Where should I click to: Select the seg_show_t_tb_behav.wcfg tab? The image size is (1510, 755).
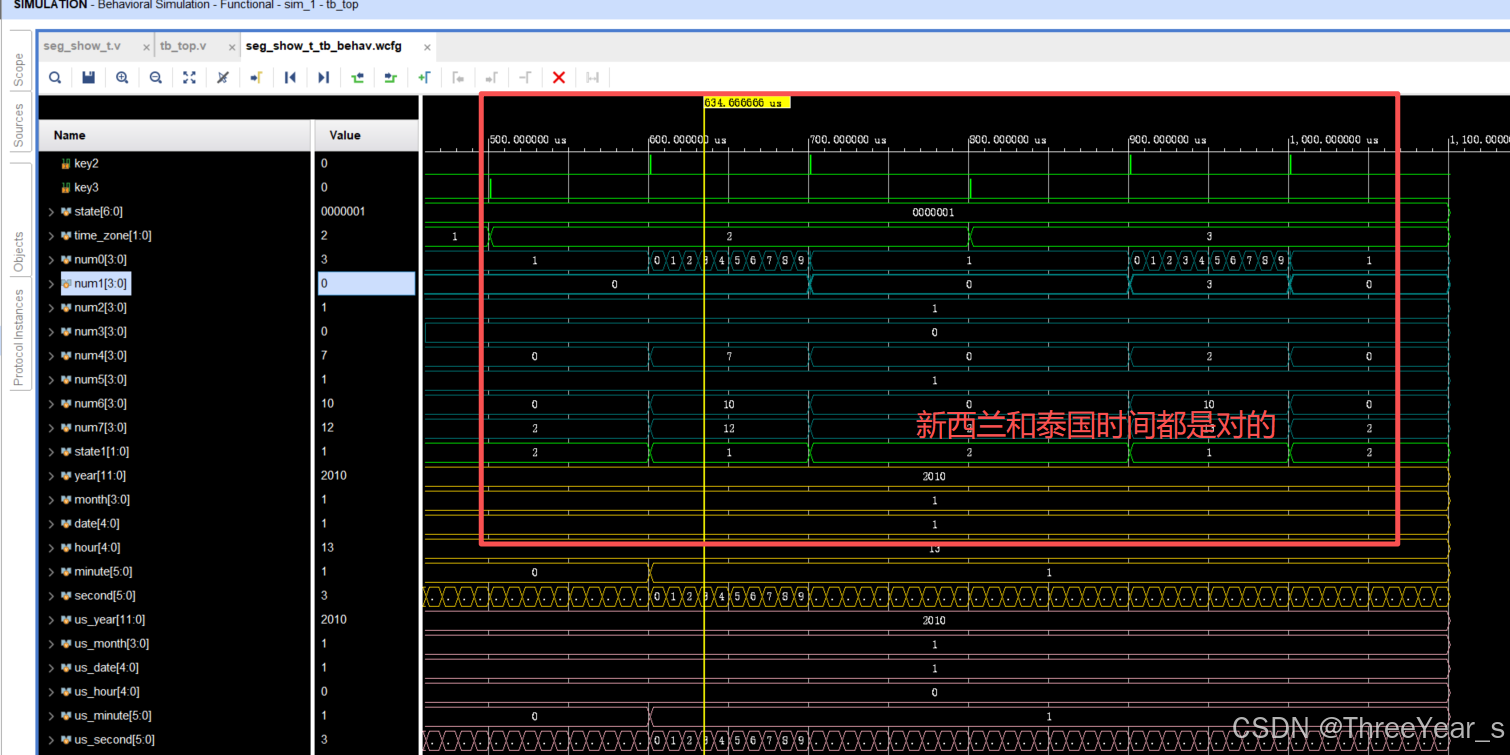click(x=323, y=46)
